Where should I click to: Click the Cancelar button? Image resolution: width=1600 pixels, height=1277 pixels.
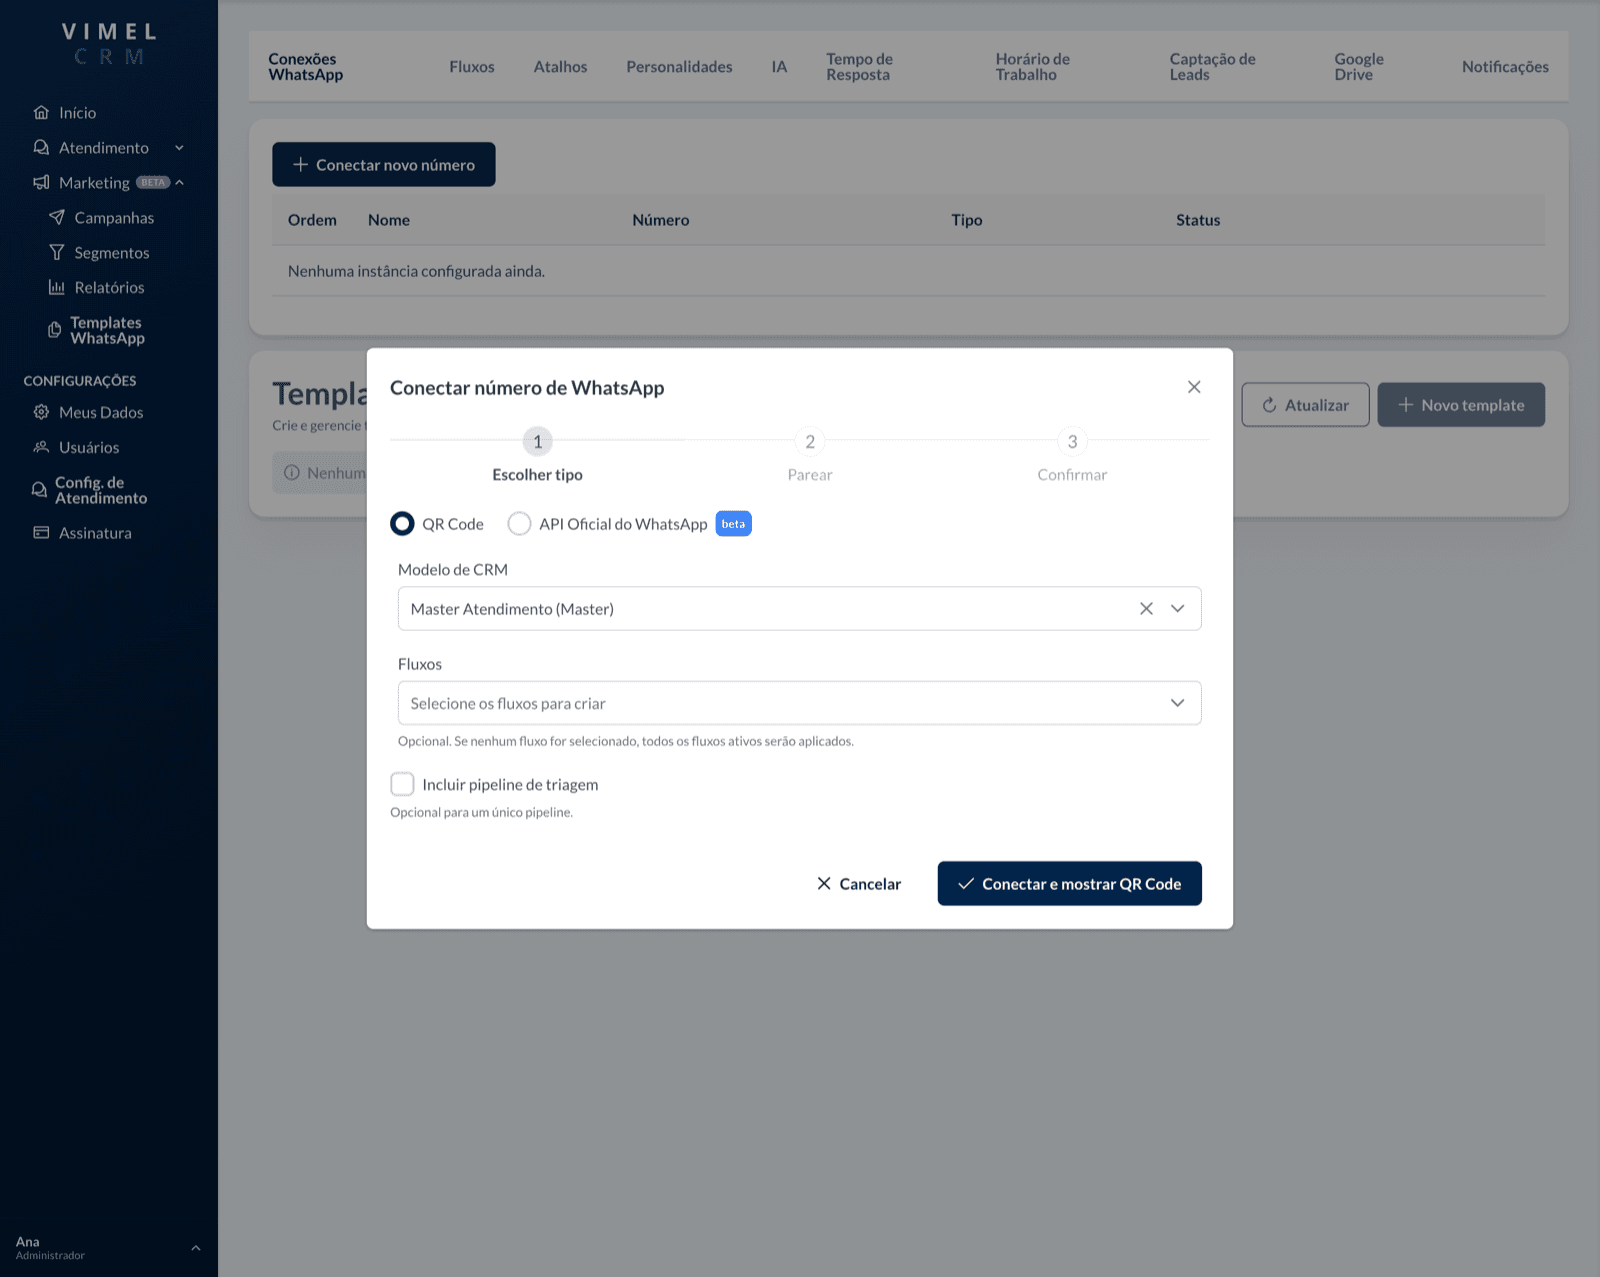pos(859,883)
